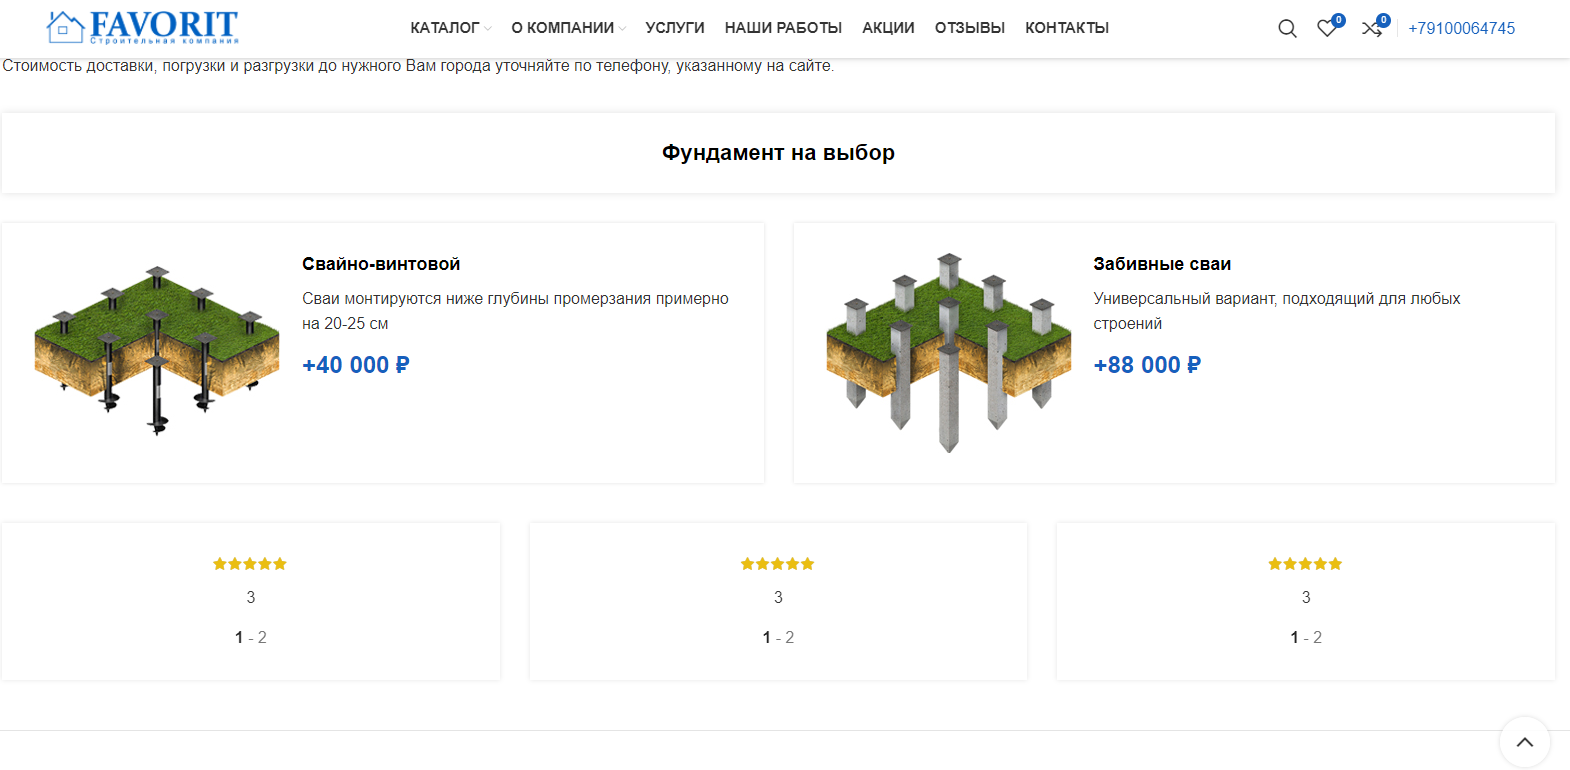Open the compare shuffle icon
Image resolution: width=1570 pixels, height=770 pixels.
[x=1372, y=28]
